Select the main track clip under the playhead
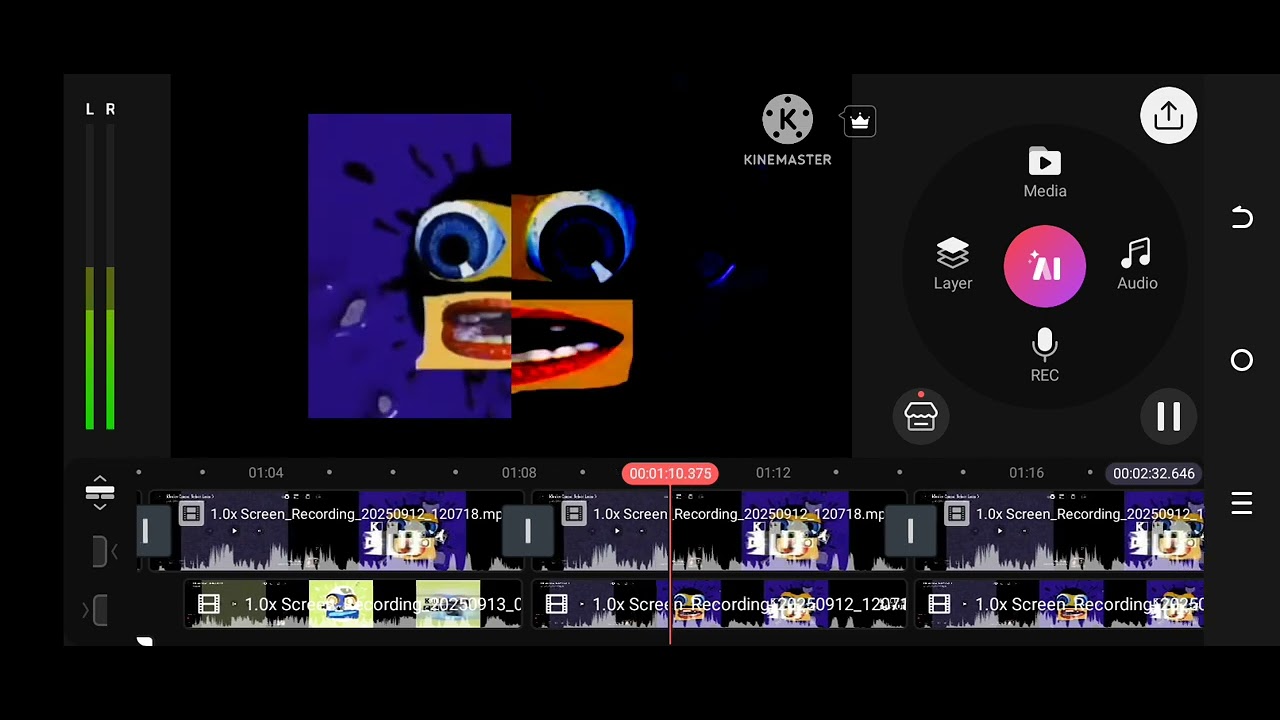Image resolution: width=1280 pixels, height=720 pixels. [x=719, y=531]
